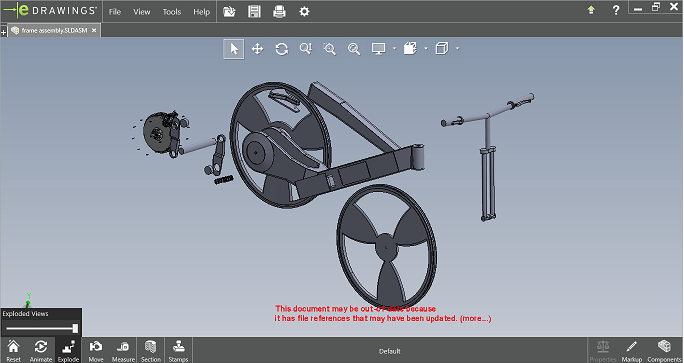Click the Save floppy disk icon
The height and width of the screenshot is (363, 684).
[254, 12]
